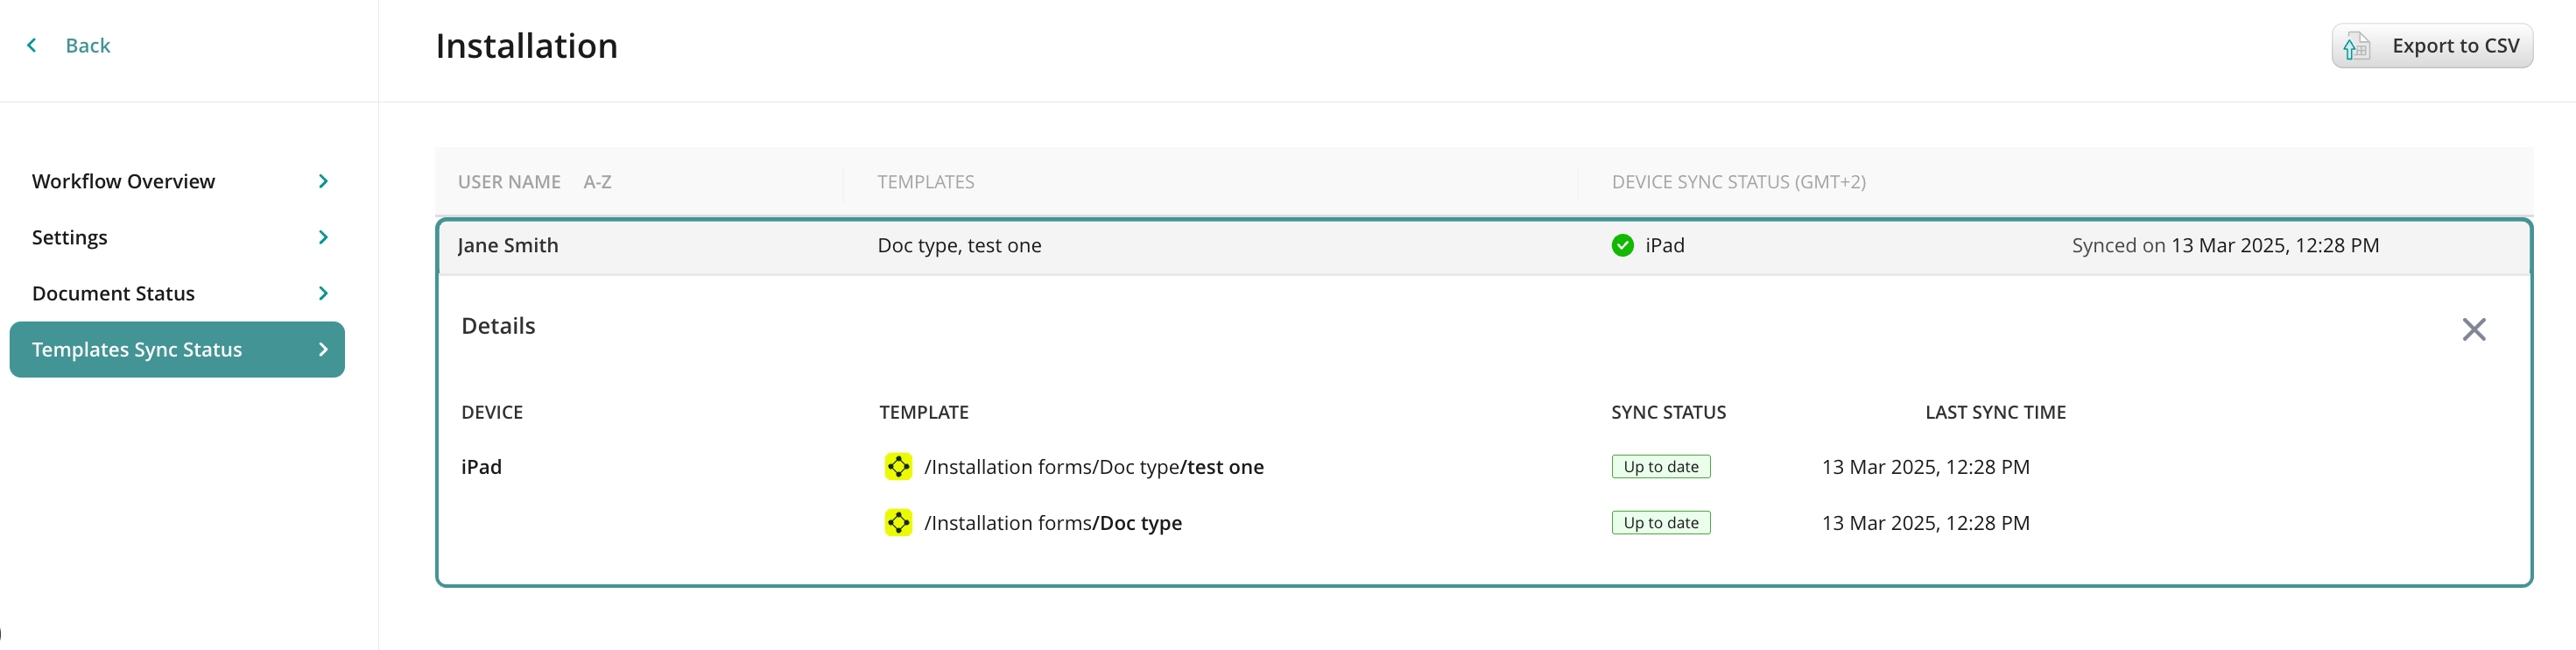The height and width of the screenshot is (650, 2576).
Task: Close the Details panel with X
Action: pos(2473,329)
